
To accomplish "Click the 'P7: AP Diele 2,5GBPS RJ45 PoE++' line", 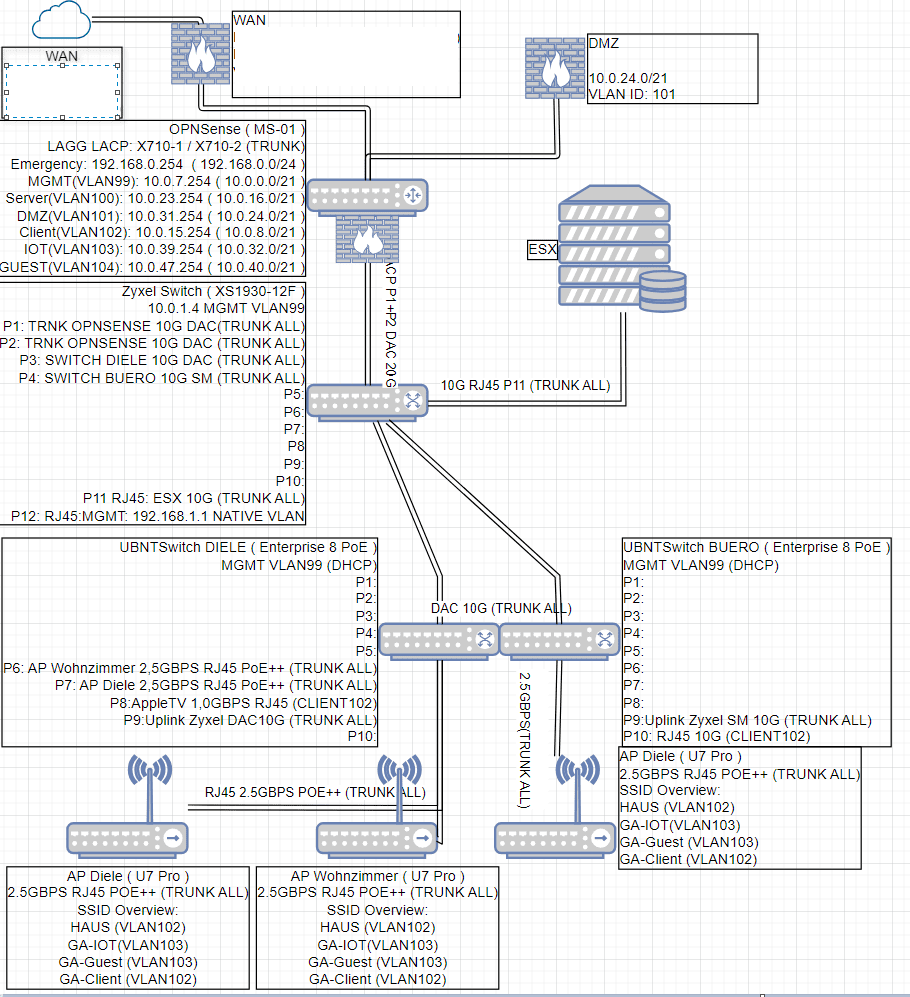I will pos(216,685).
